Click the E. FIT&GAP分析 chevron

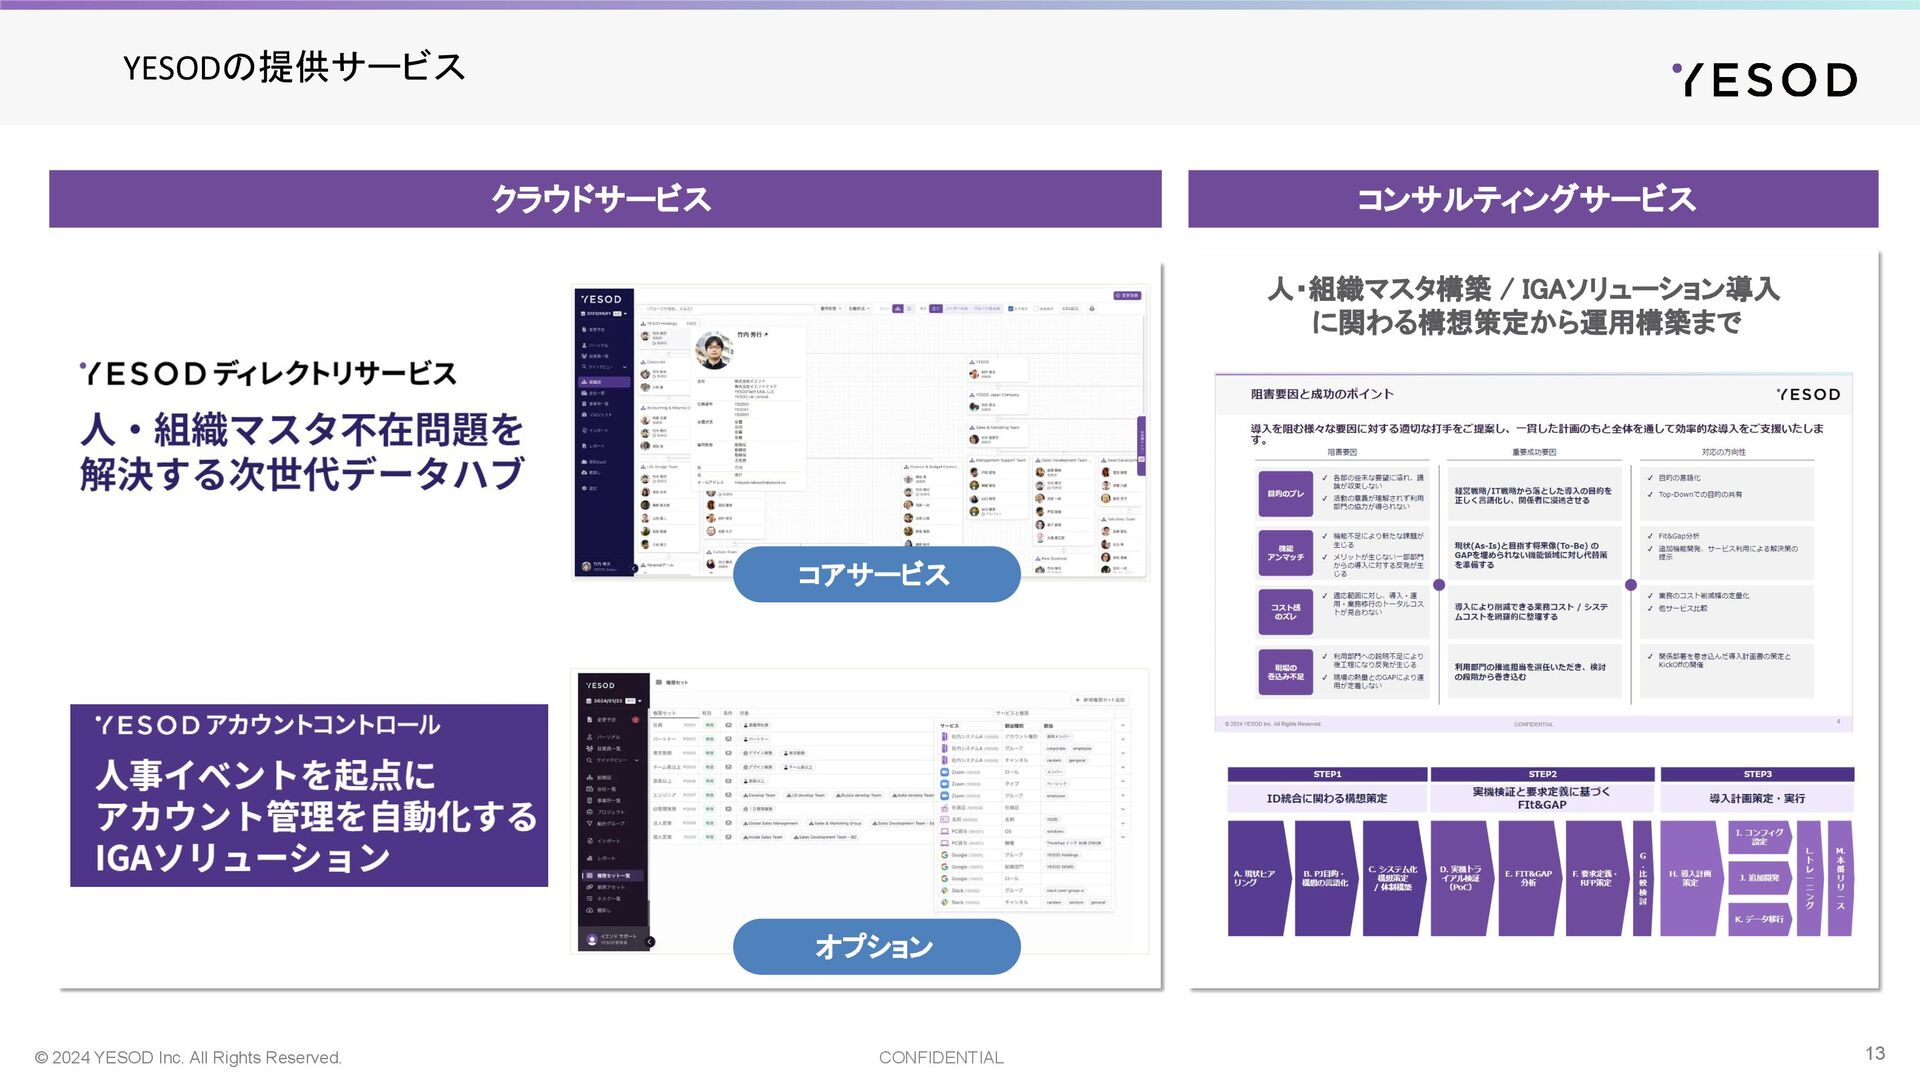click(1529, 878)
